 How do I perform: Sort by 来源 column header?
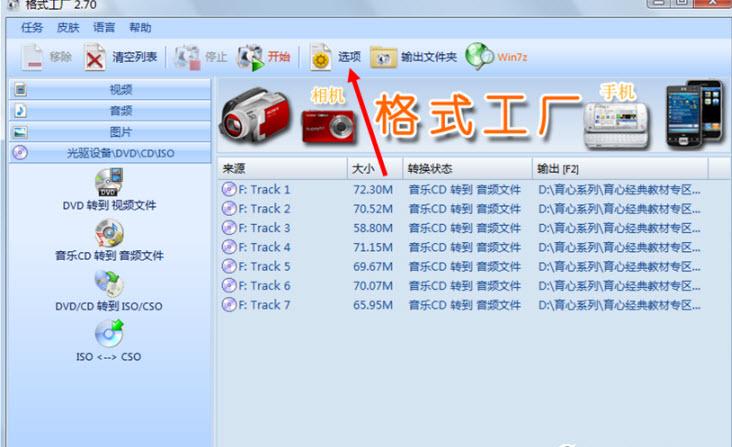282,168
